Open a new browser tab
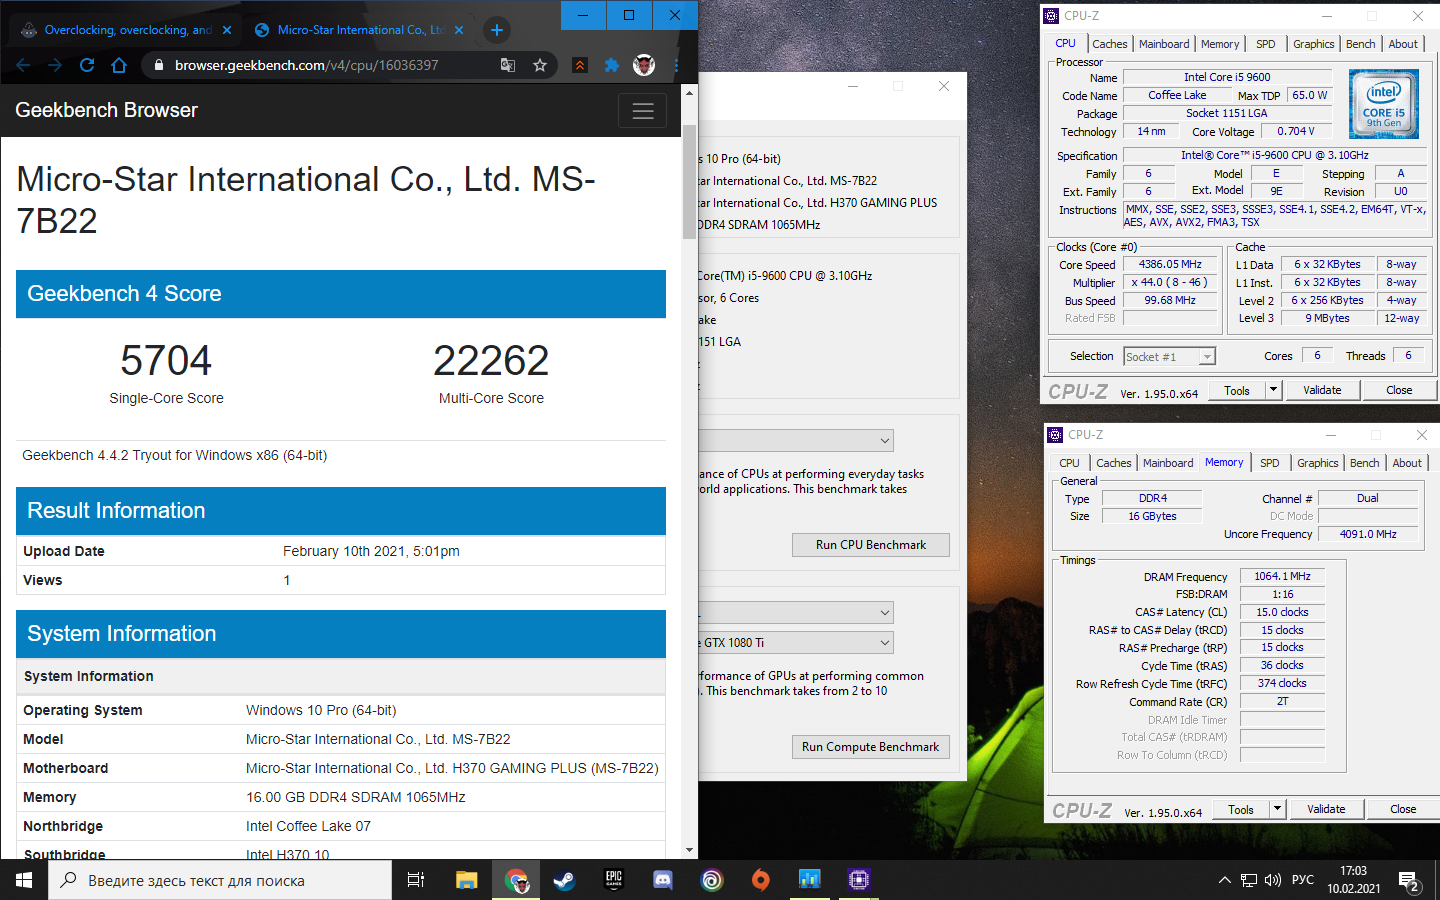This screenshot has width=1440, height=900. pyautogui.click(x=496, y=30)
